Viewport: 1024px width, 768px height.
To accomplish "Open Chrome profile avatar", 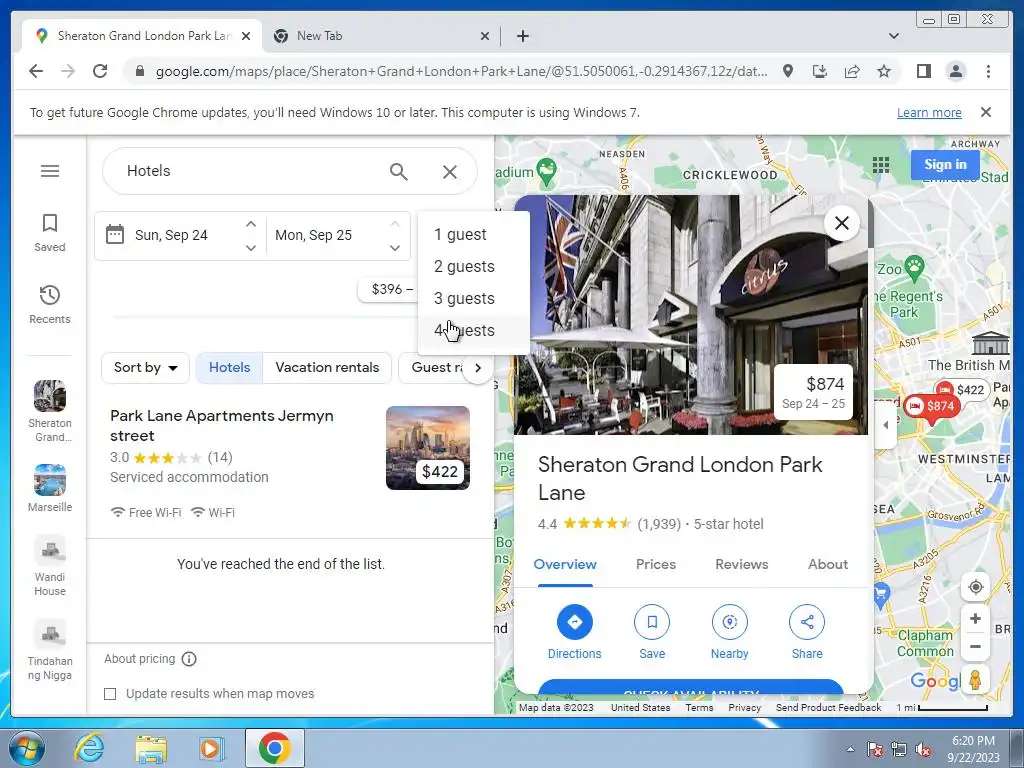I will pos(955,71).
